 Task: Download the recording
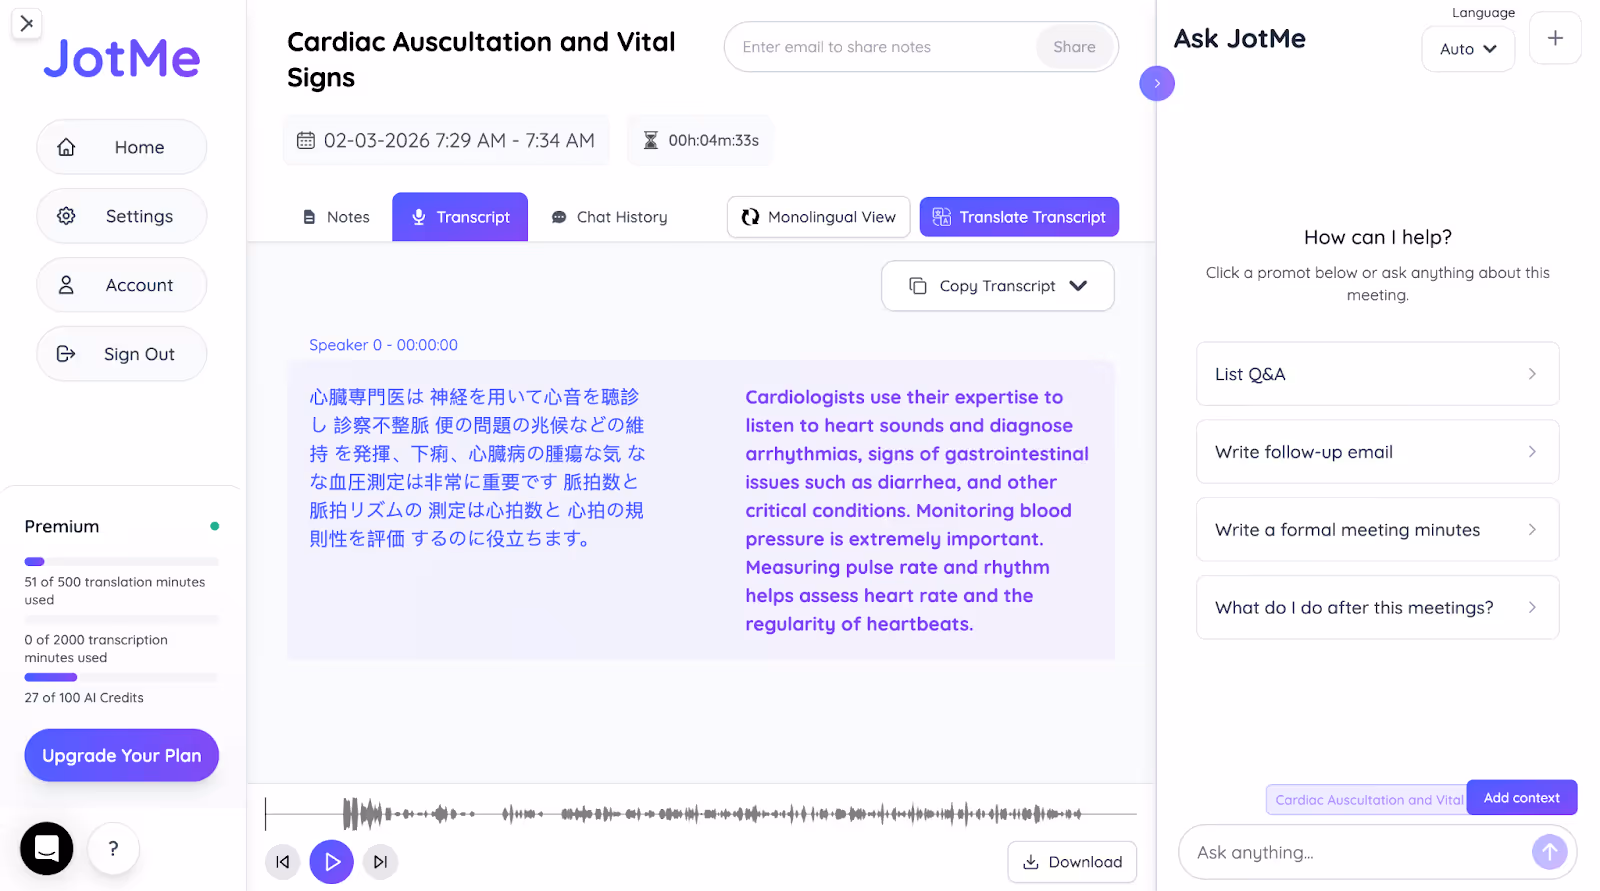(1072, 862)
